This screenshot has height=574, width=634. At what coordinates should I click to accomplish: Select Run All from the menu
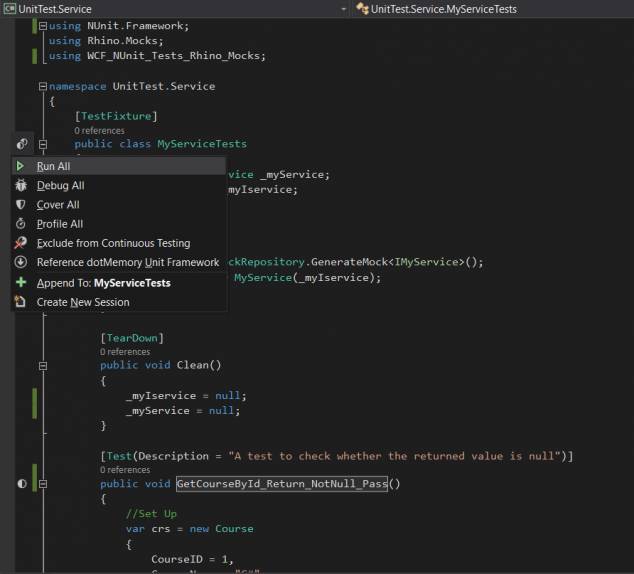point(118,166)
